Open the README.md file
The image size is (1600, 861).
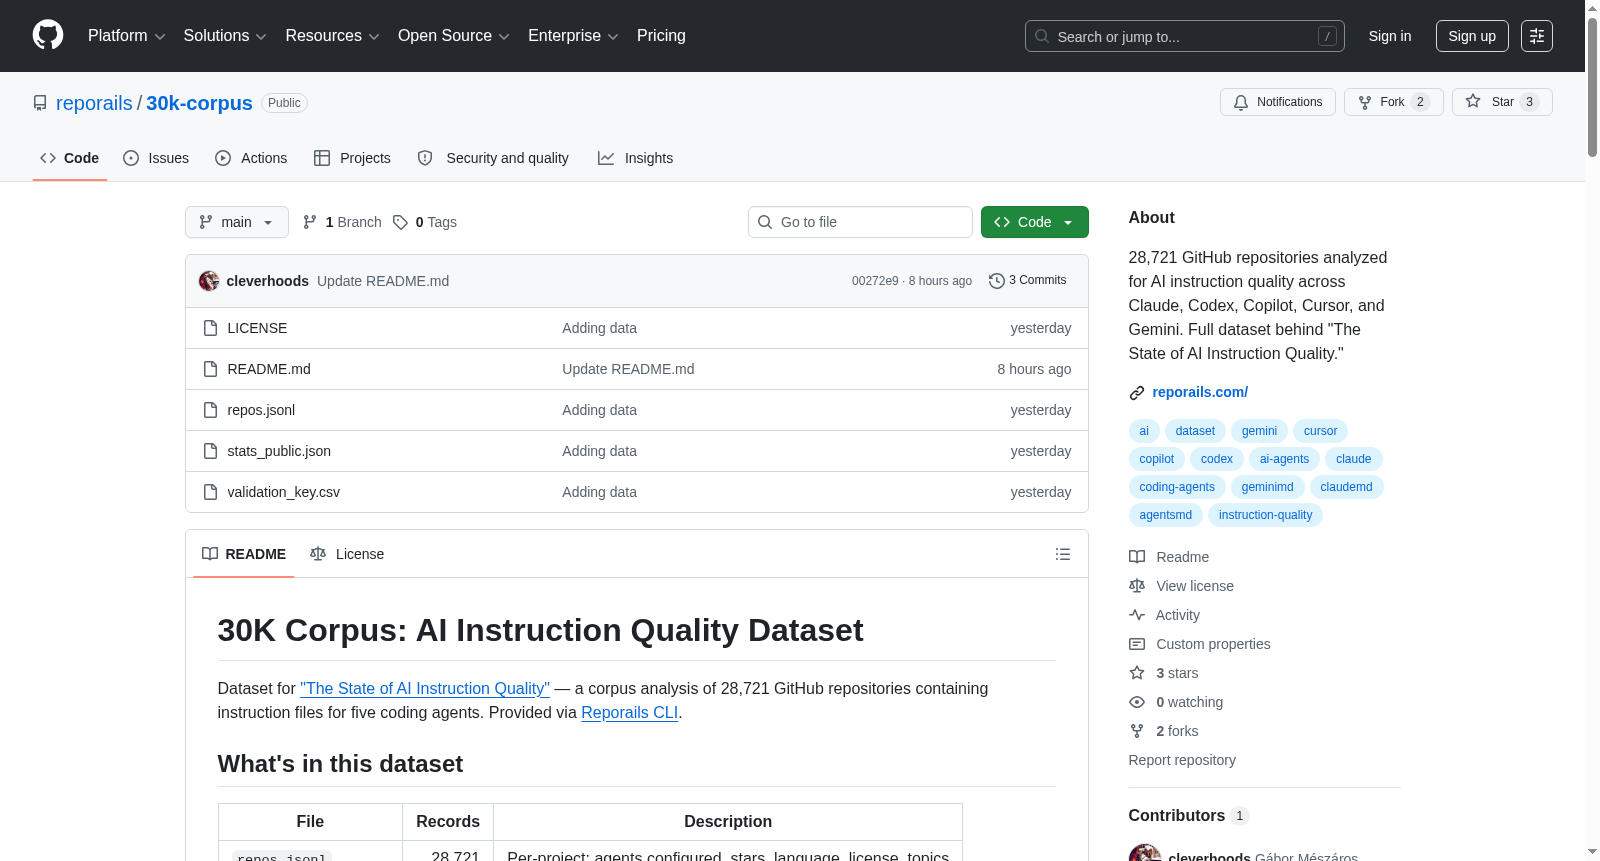(269, 369)
